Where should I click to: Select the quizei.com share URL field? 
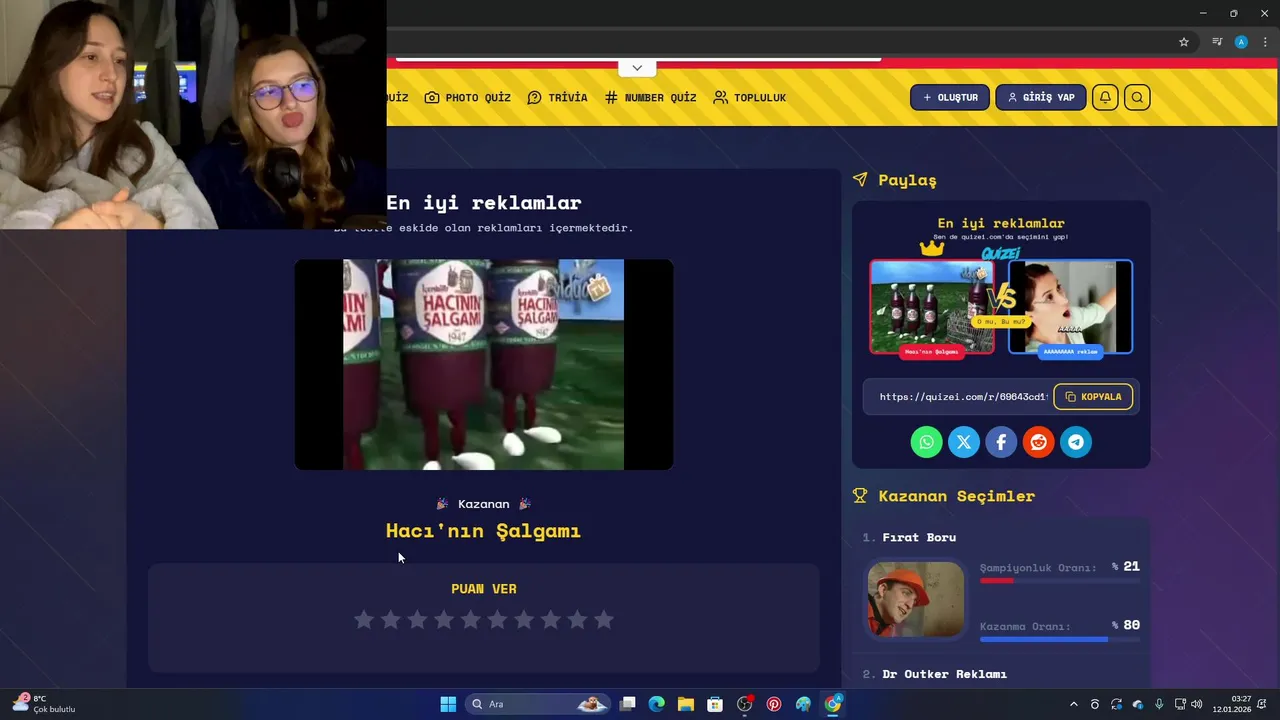(963, 397)
